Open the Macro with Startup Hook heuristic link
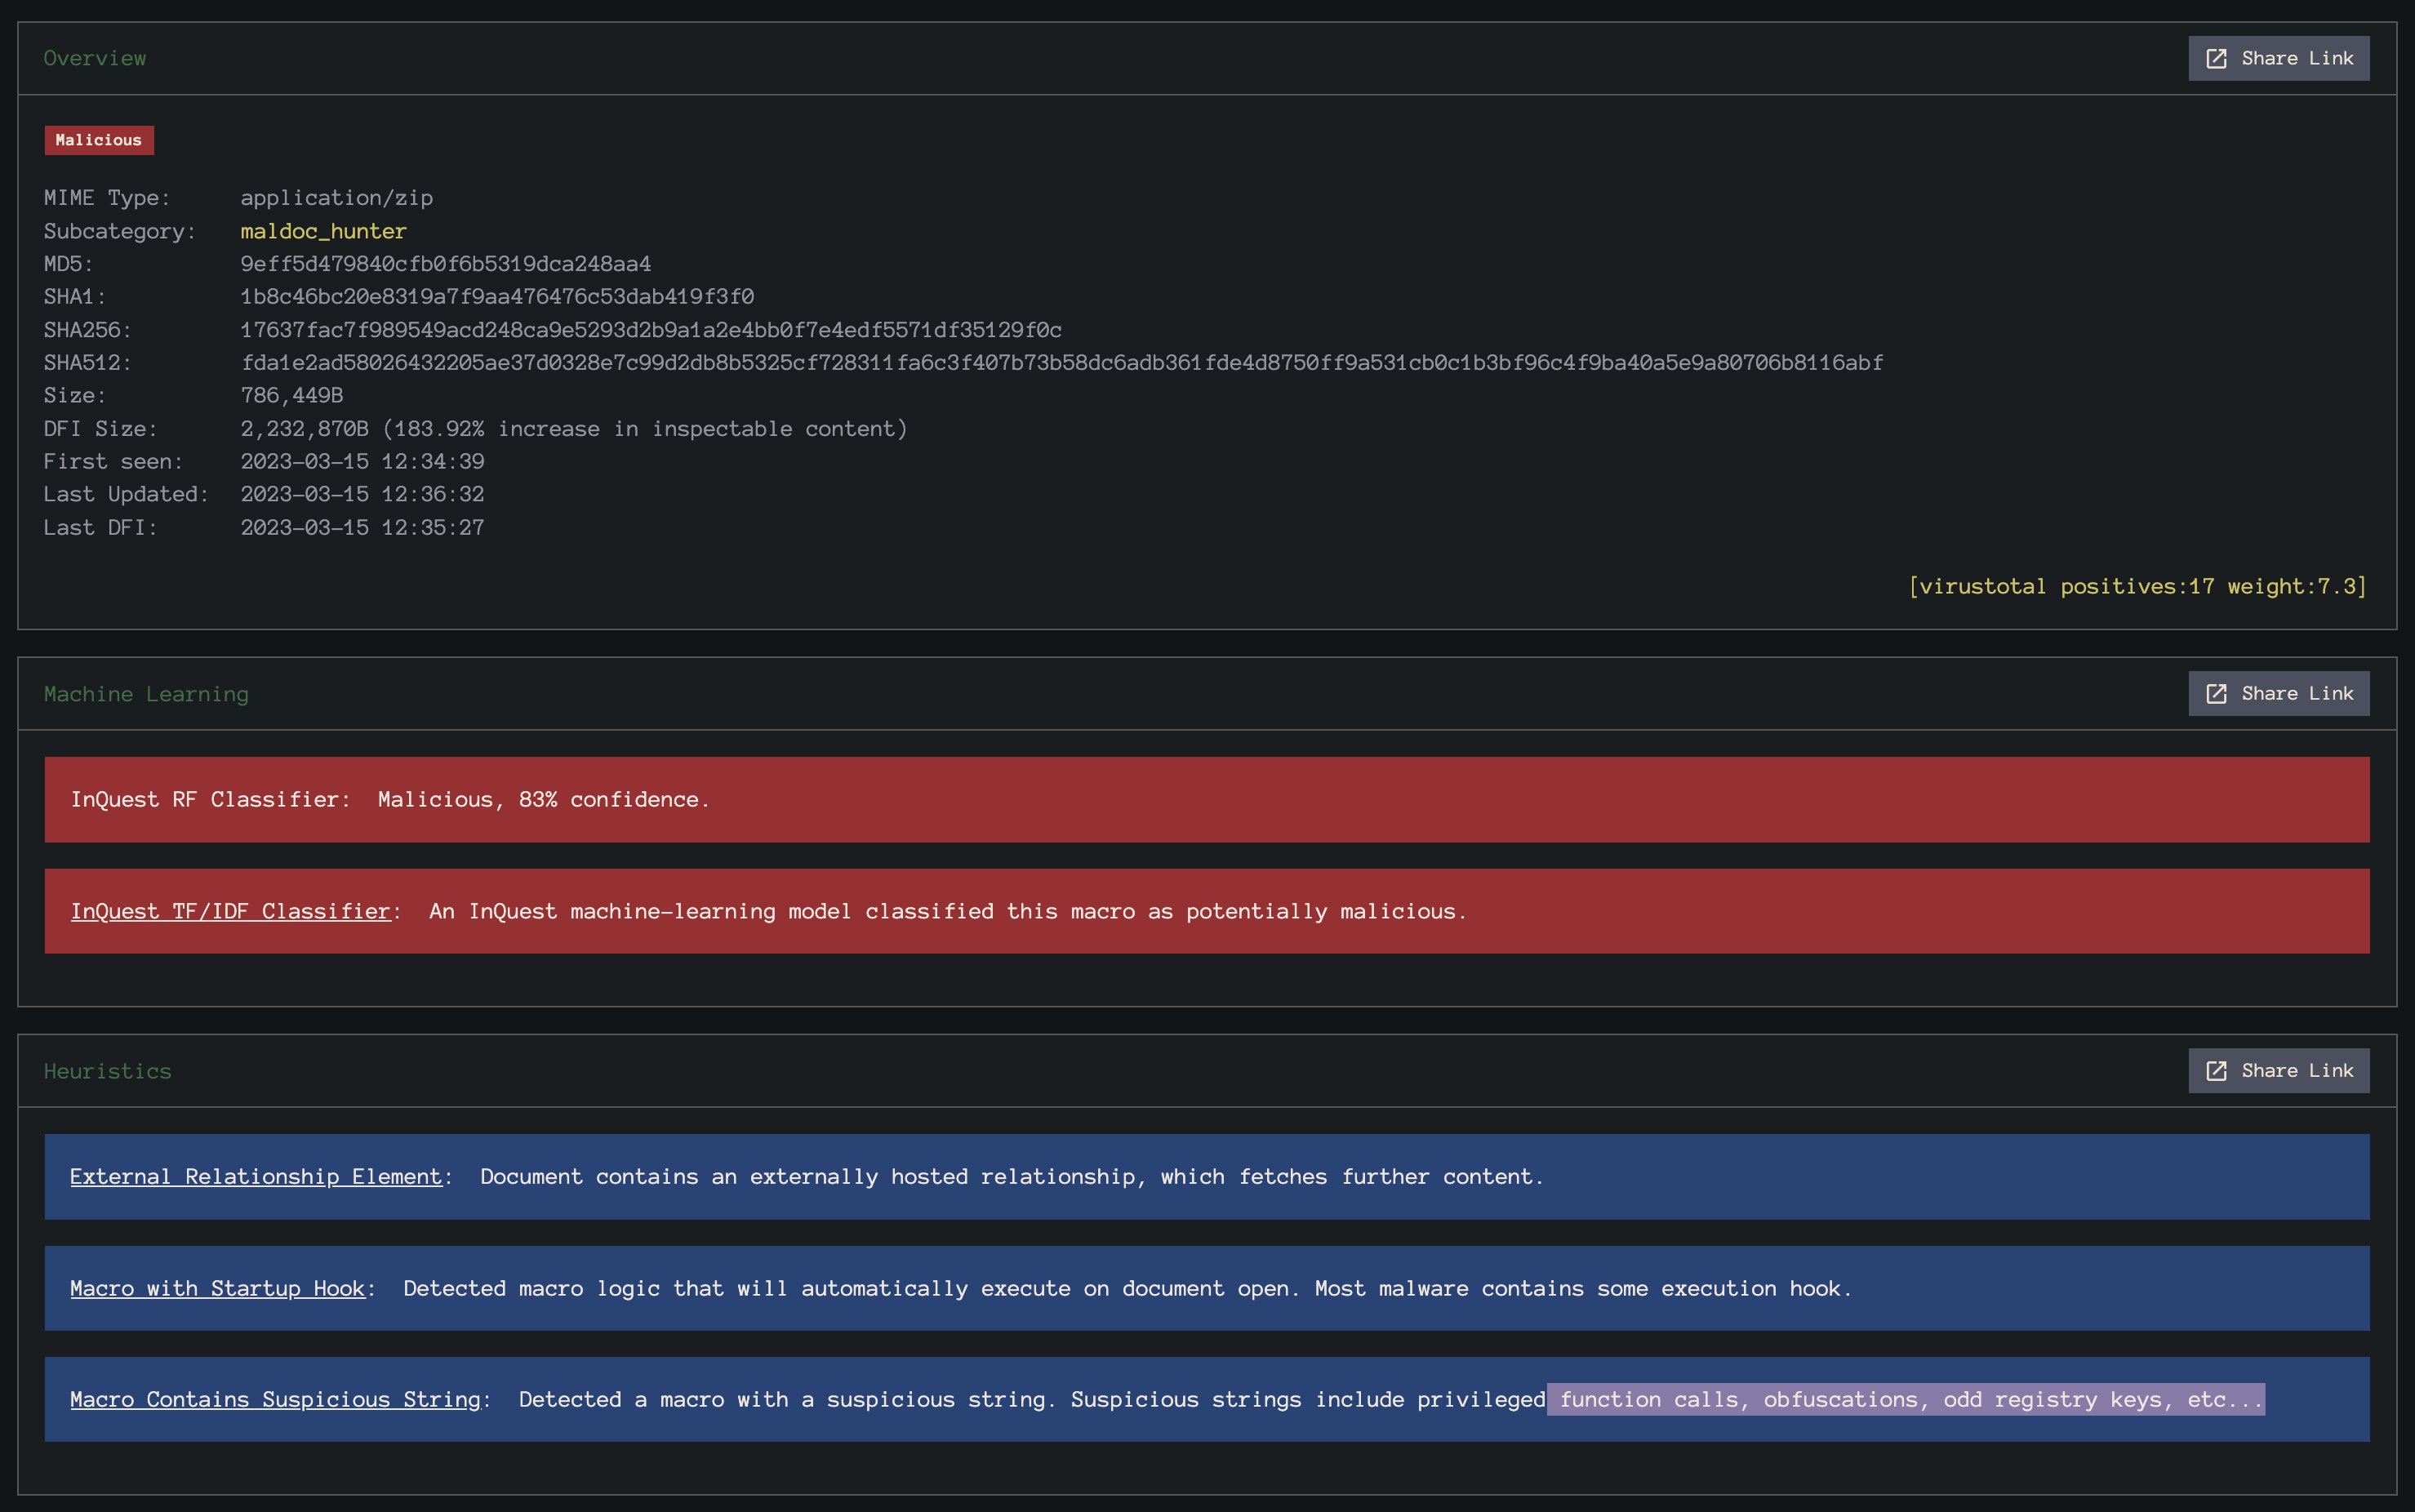The image size is (2415, 1512). (217, 1288)
